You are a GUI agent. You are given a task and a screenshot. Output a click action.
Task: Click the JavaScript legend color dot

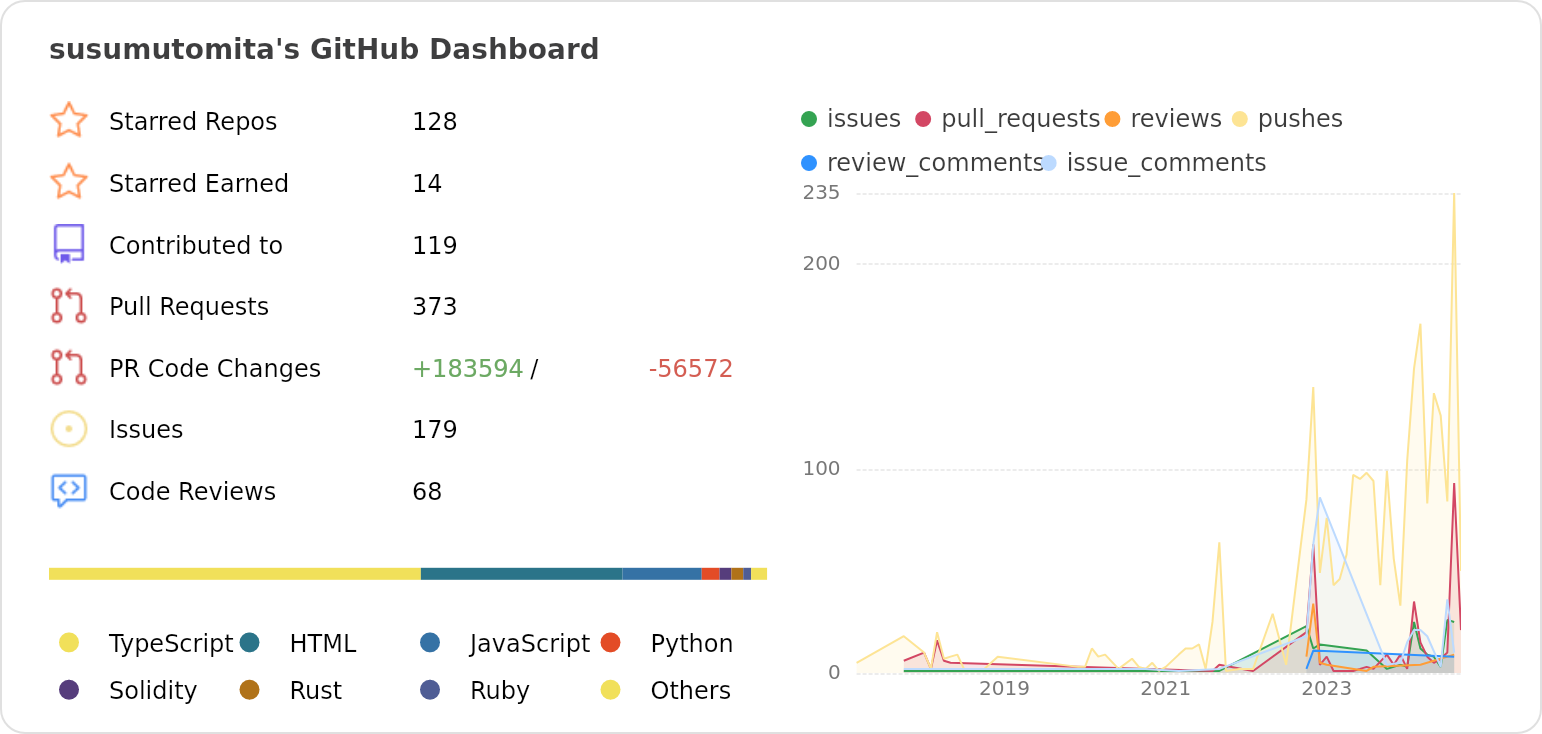(430, 642)
